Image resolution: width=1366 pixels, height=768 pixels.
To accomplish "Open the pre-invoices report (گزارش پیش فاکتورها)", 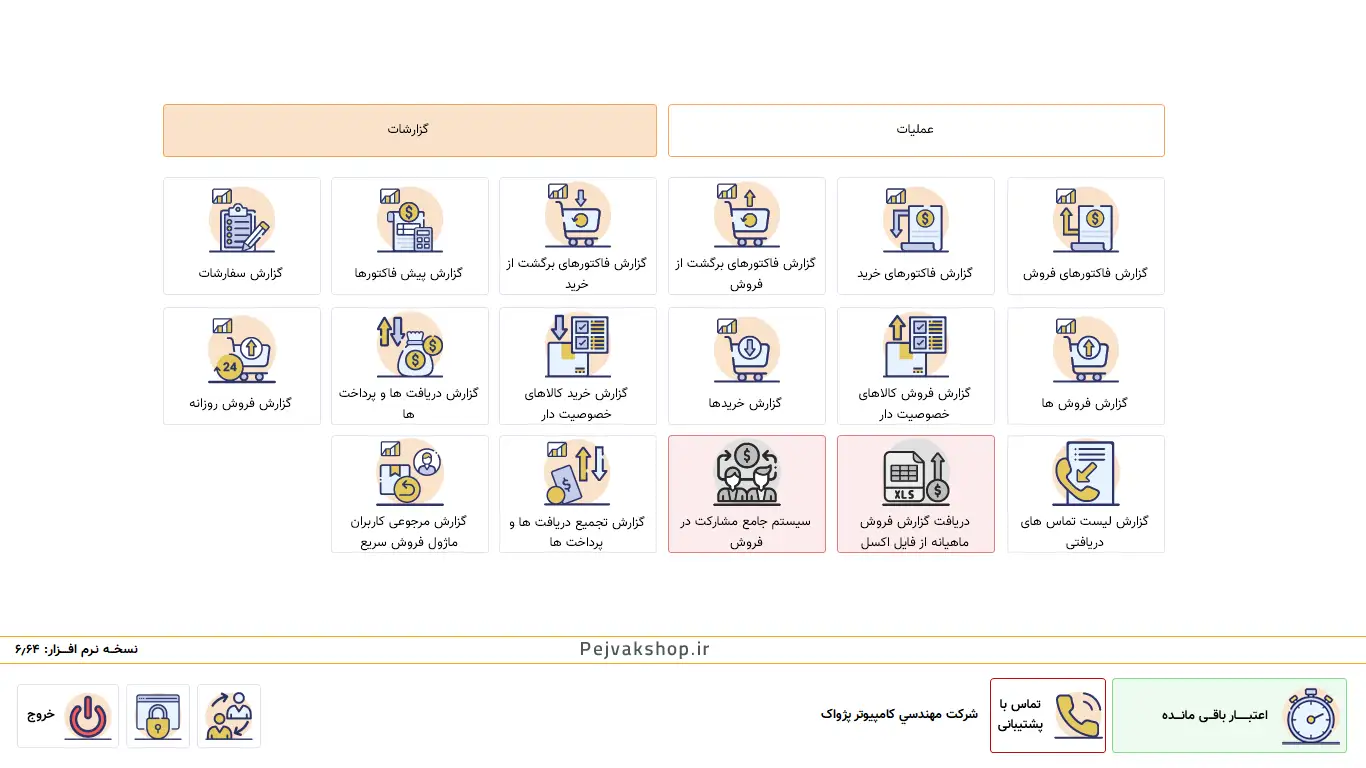I will tap(409, 236).
